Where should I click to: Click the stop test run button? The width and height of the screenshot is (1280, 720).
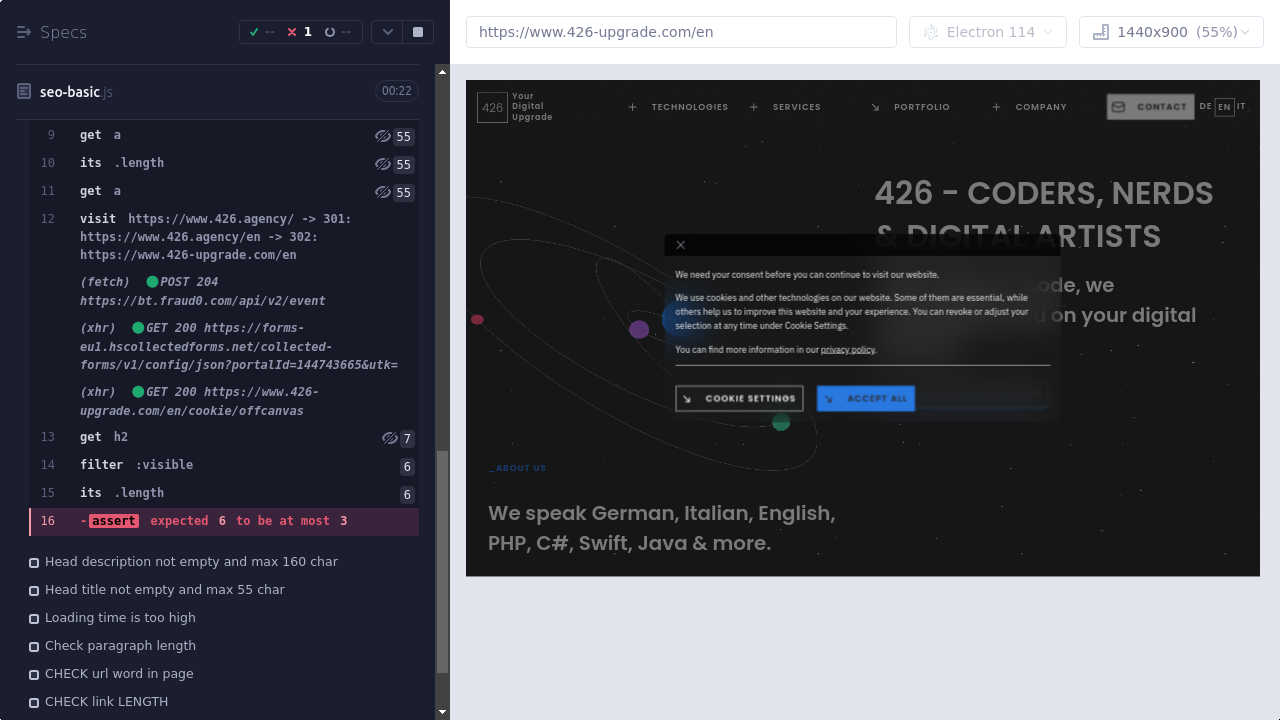(x=418, y=32)
